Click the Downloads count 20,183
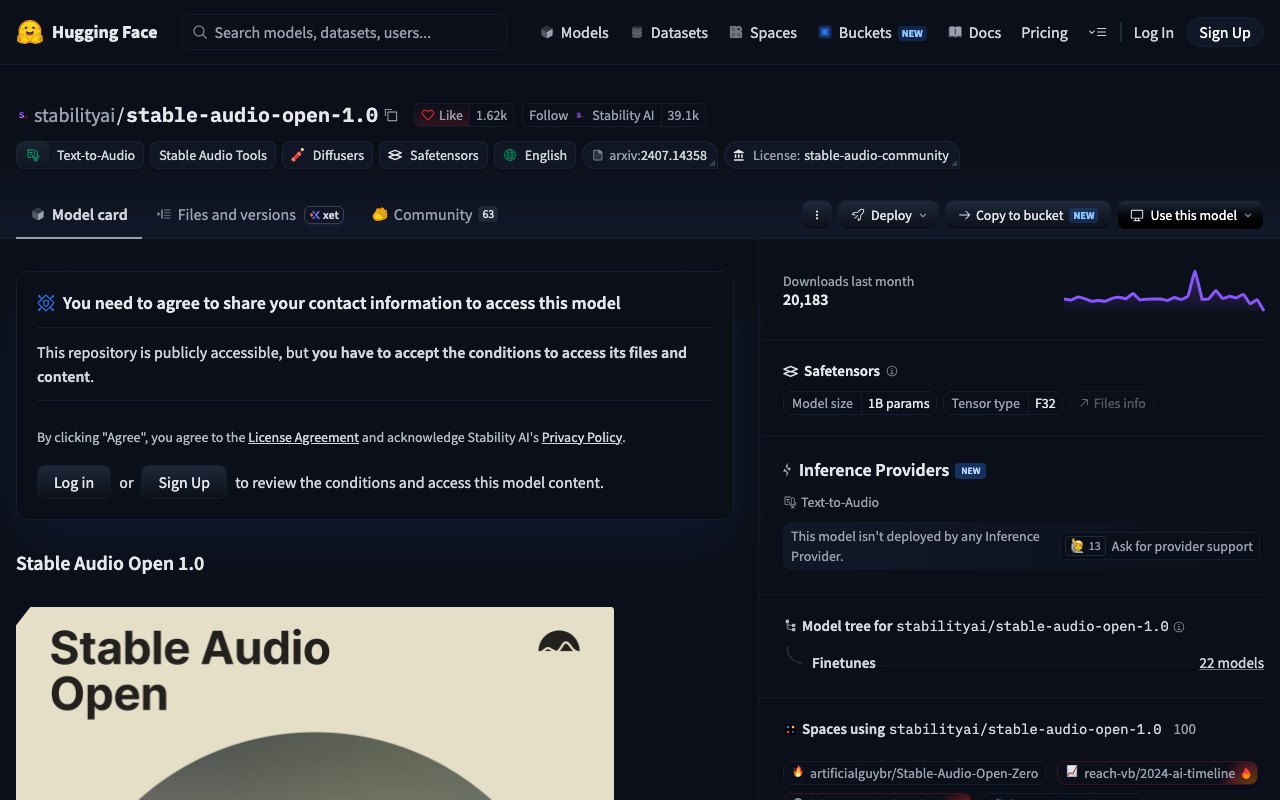Screen dimensions: 1280x800 pos(806,300)
